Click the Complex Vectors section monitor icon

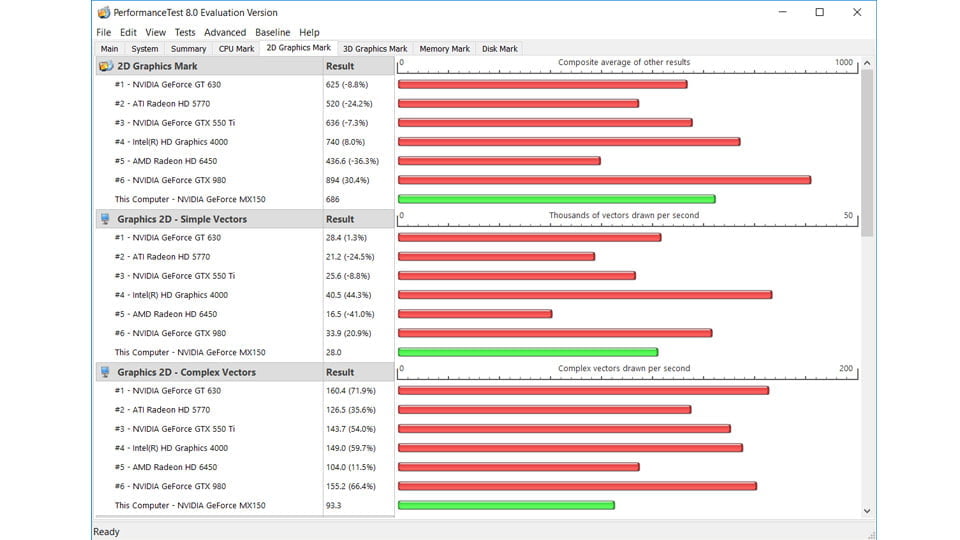tap(106, 372)
